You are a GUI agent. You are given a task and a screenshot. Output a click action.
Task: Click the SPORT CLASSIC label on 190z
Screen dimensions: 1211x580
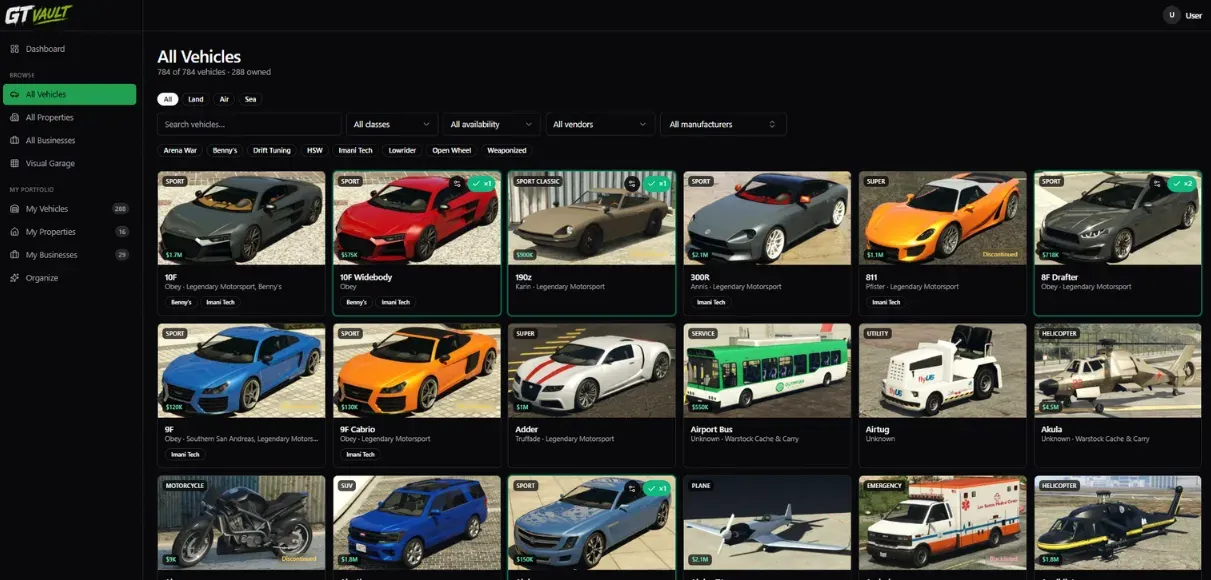pyautogui.click(x=538, y=182)
